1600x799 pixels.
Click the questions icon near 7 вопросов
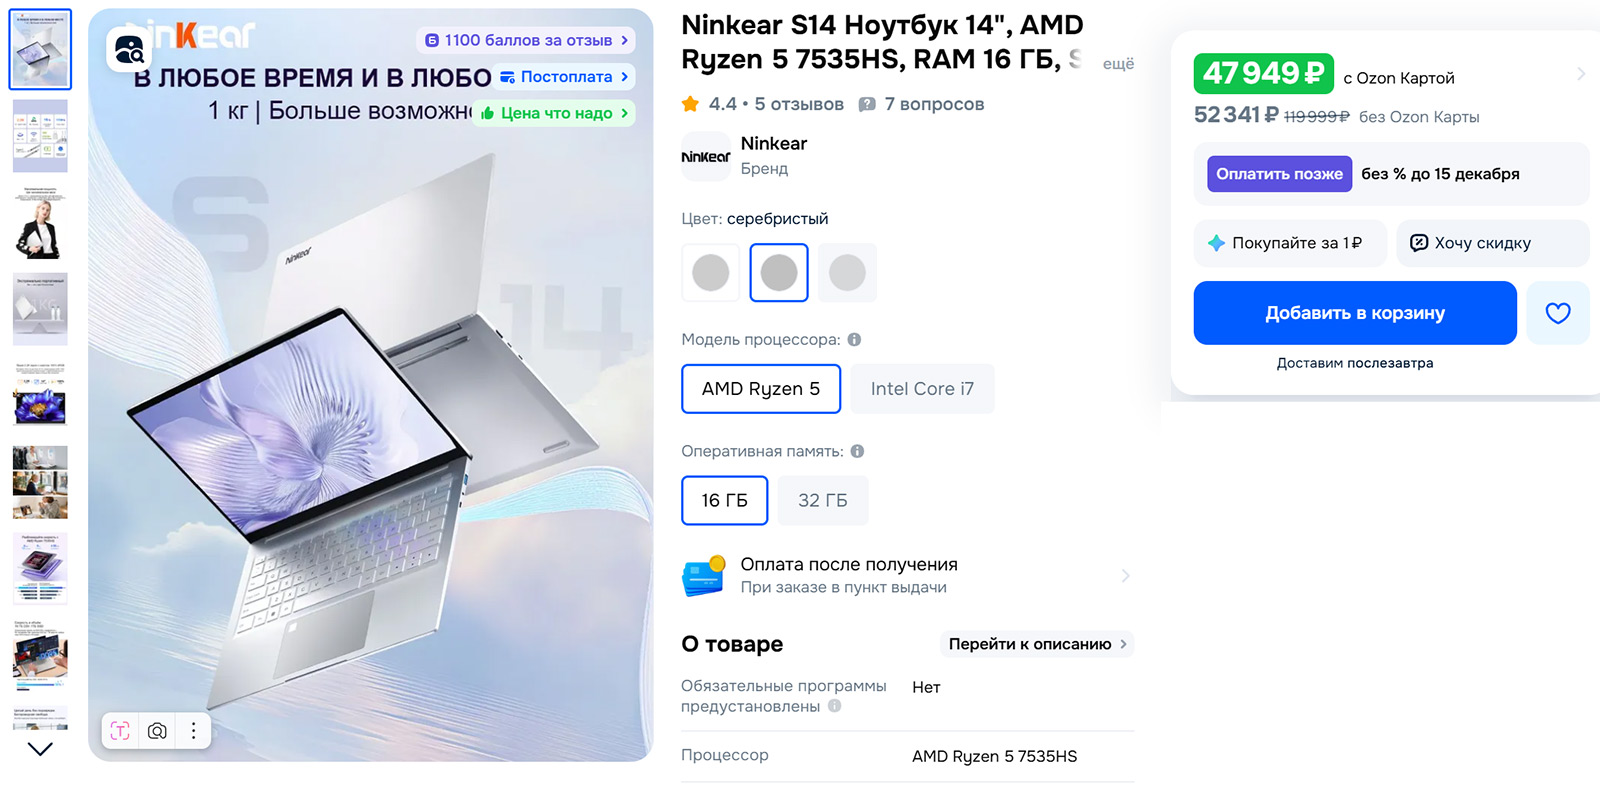867,104
